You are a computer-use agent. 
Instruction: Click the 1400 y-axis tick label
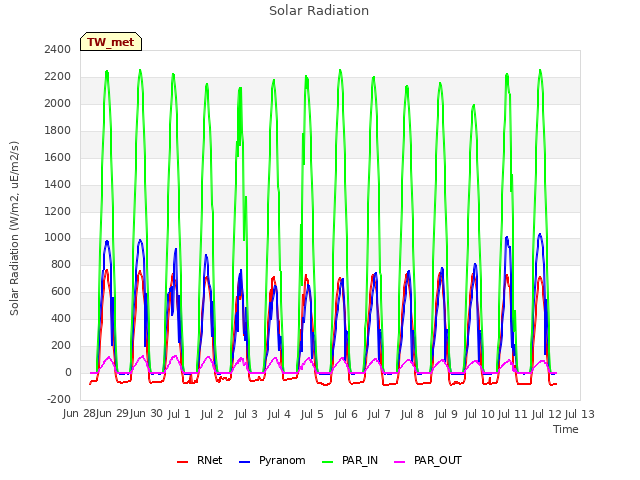coord(58,184)
